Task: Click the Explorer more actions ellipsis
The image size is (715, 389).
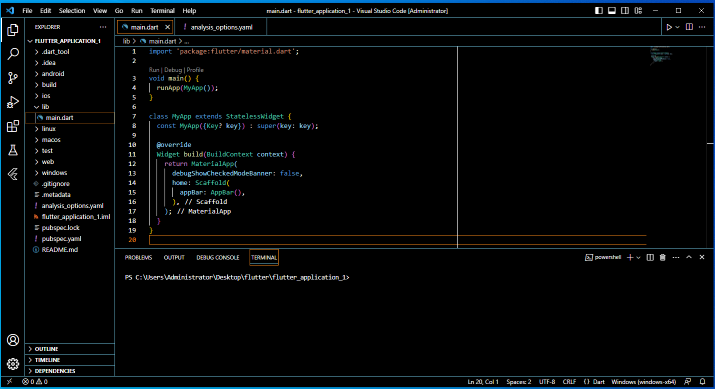Action: (103, 27)
